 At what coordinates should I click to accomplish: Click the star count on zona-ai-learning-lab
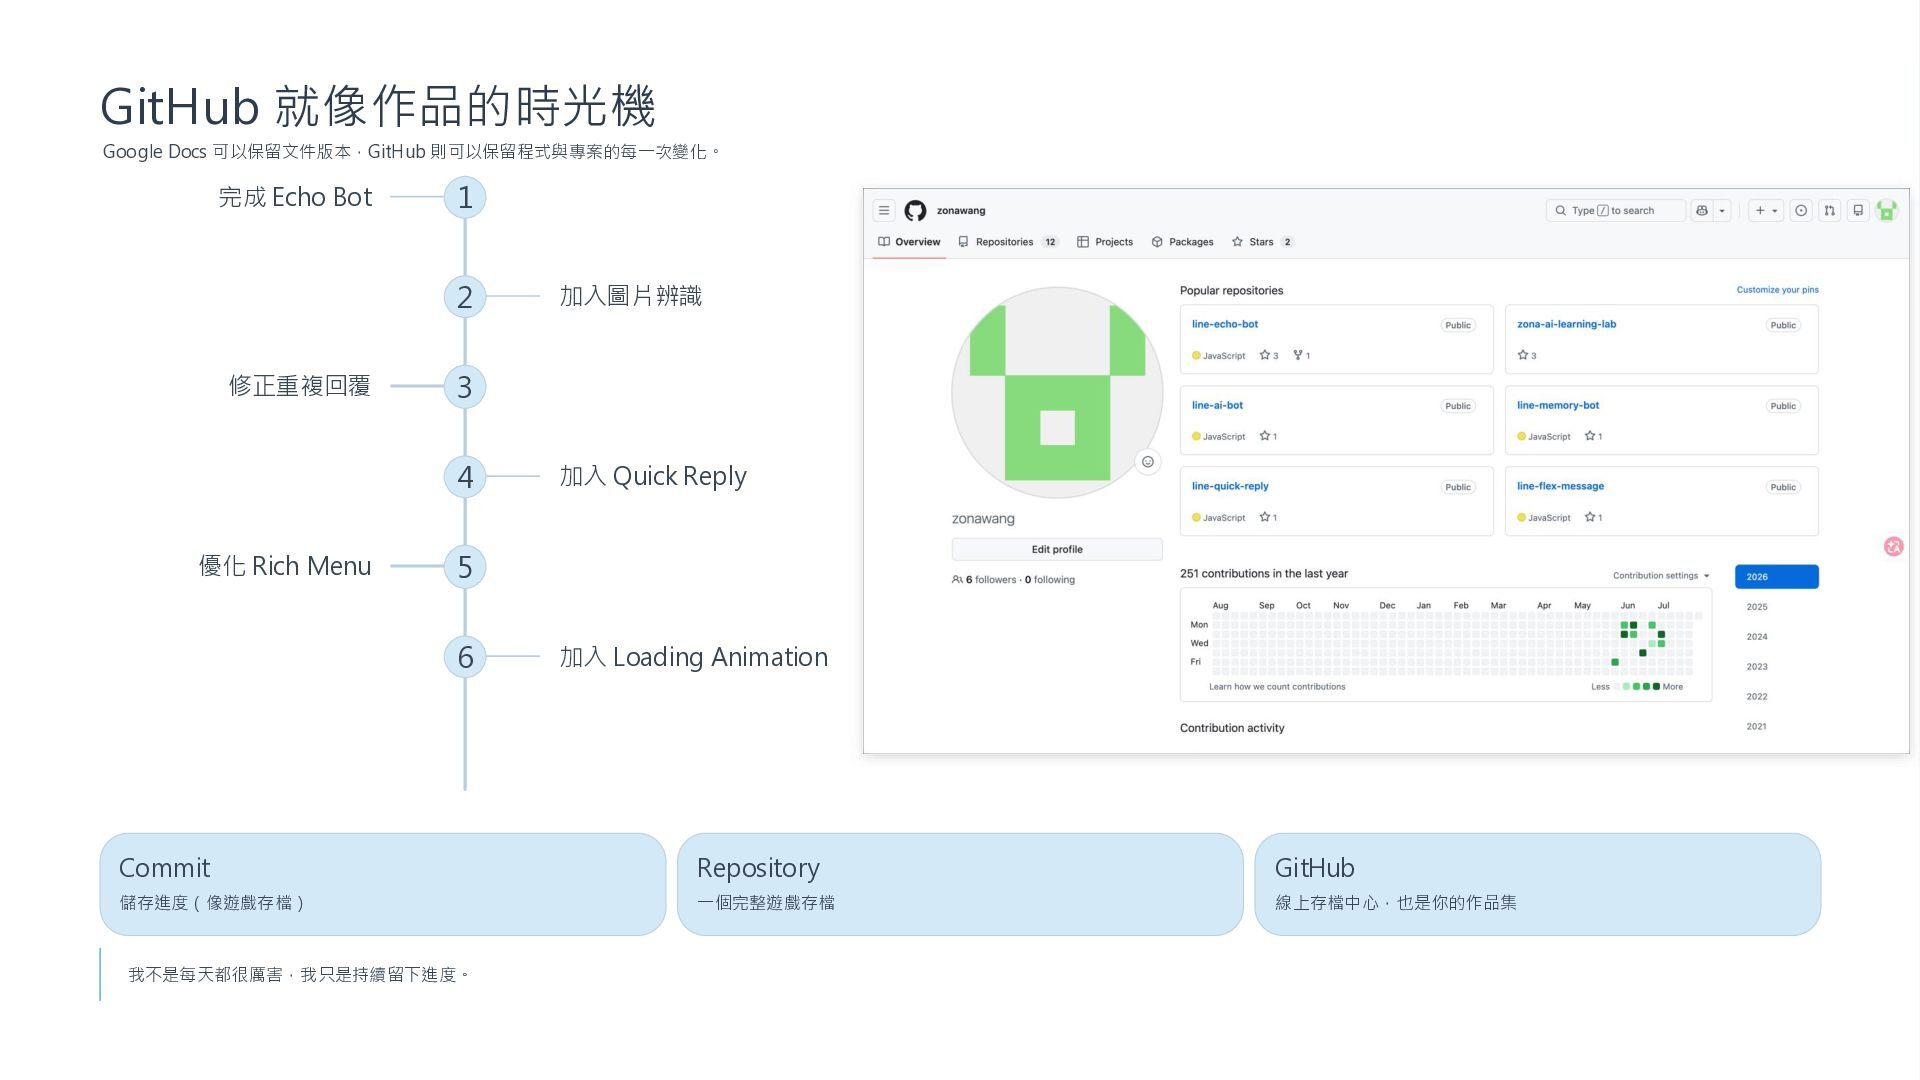(x=1527, y=355)
